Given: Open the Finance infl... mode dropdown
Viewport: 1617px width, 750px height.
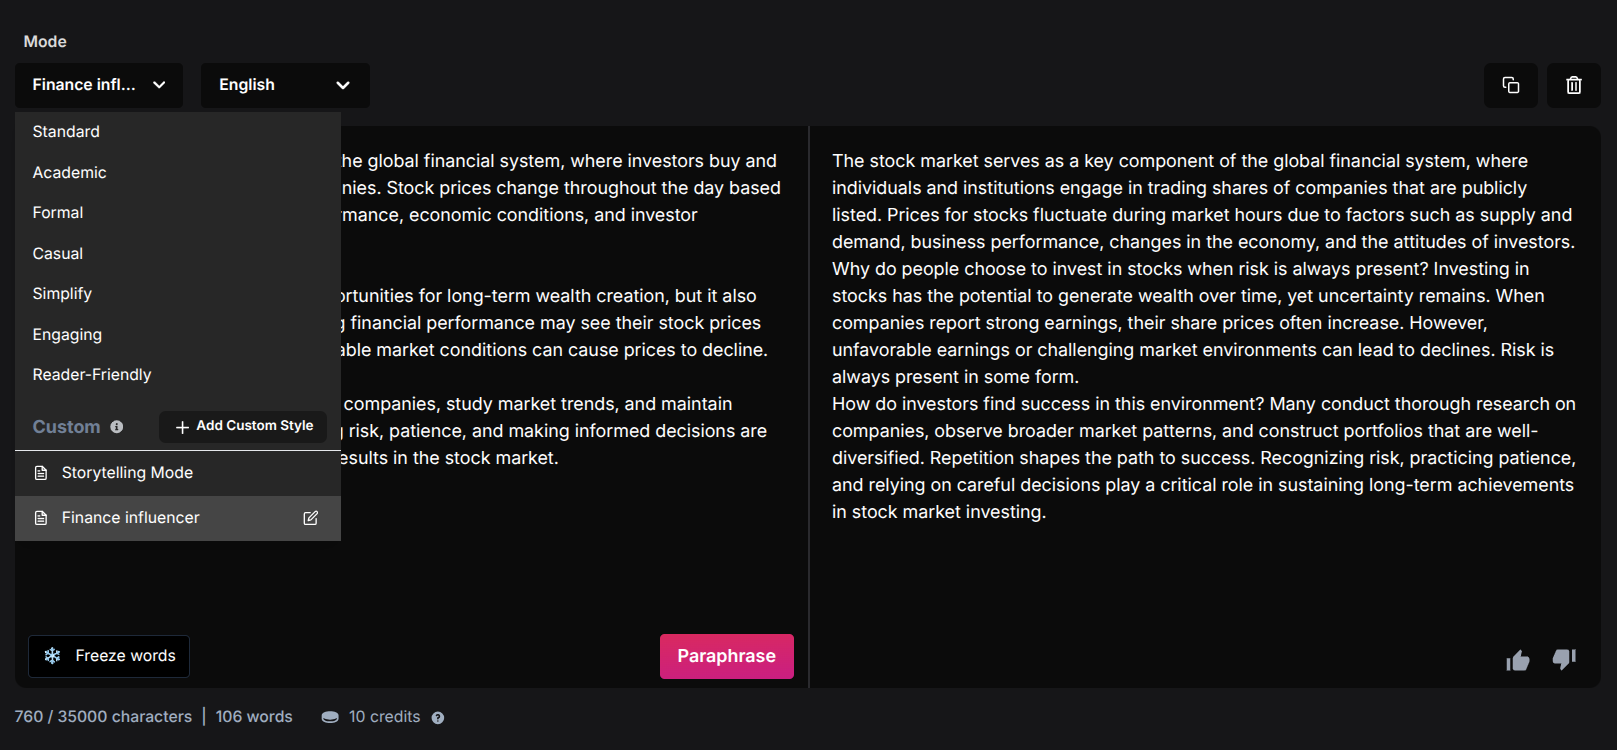Looking at the screenshot, I should pos(99,85).
